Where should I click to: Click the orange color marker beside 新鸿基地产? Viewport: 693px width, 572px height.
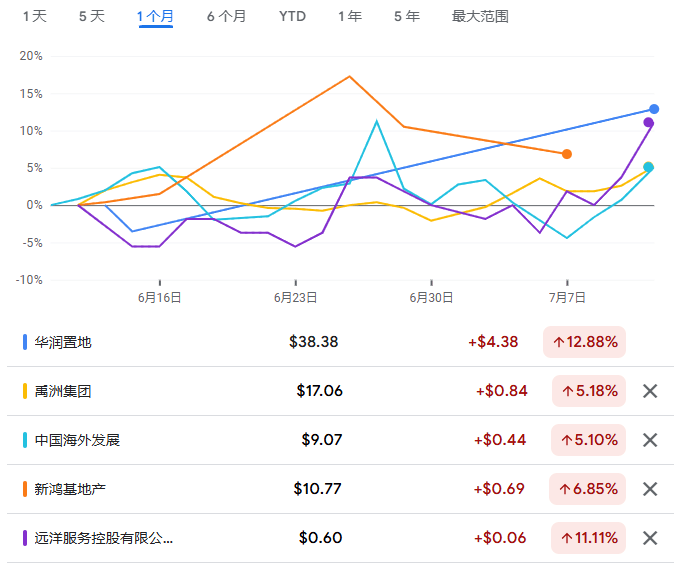click(25, 489)
